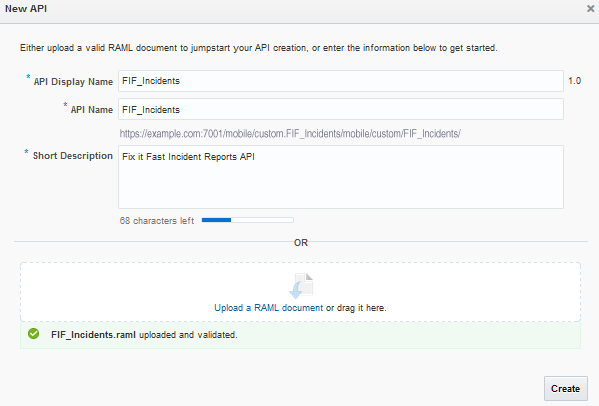Screen dimensions: 599x406
Task: Click the 'uploaded and validated' status text
Action: point(188,335)
